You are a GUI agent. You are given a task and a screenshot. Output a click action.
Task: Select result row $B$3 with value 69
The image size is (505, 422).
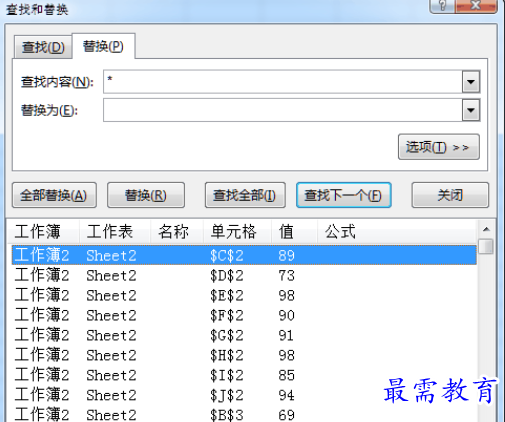(244, 415)
